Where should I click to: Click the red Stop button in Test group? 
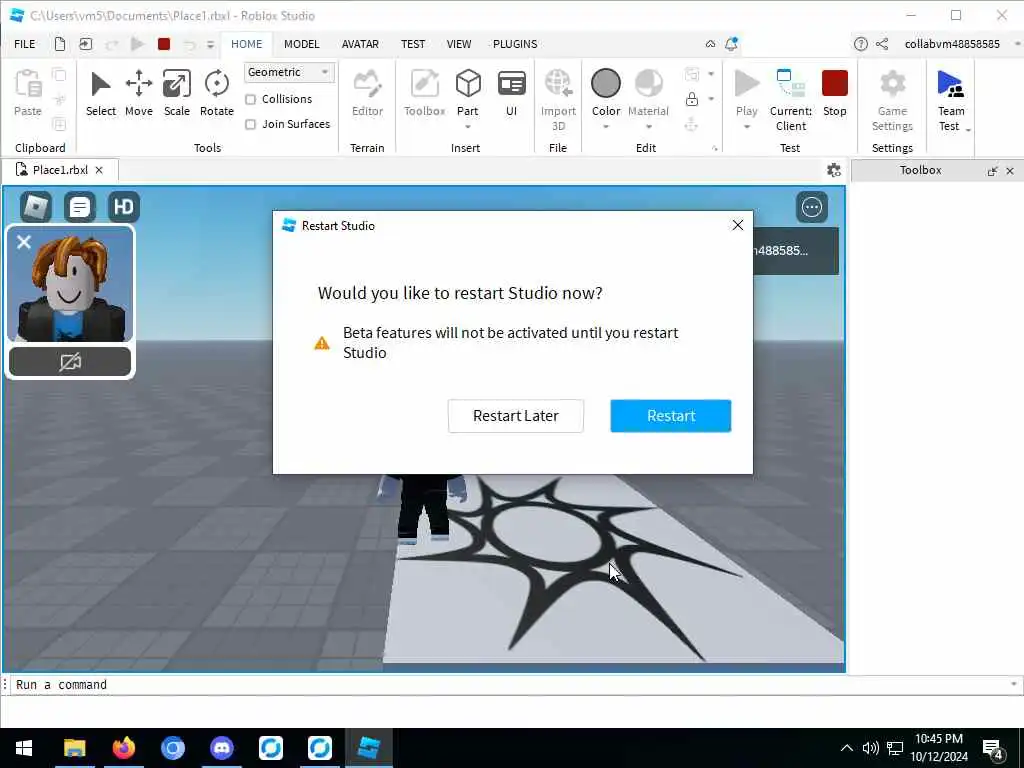pyautogui.click(x=835, y=84)
